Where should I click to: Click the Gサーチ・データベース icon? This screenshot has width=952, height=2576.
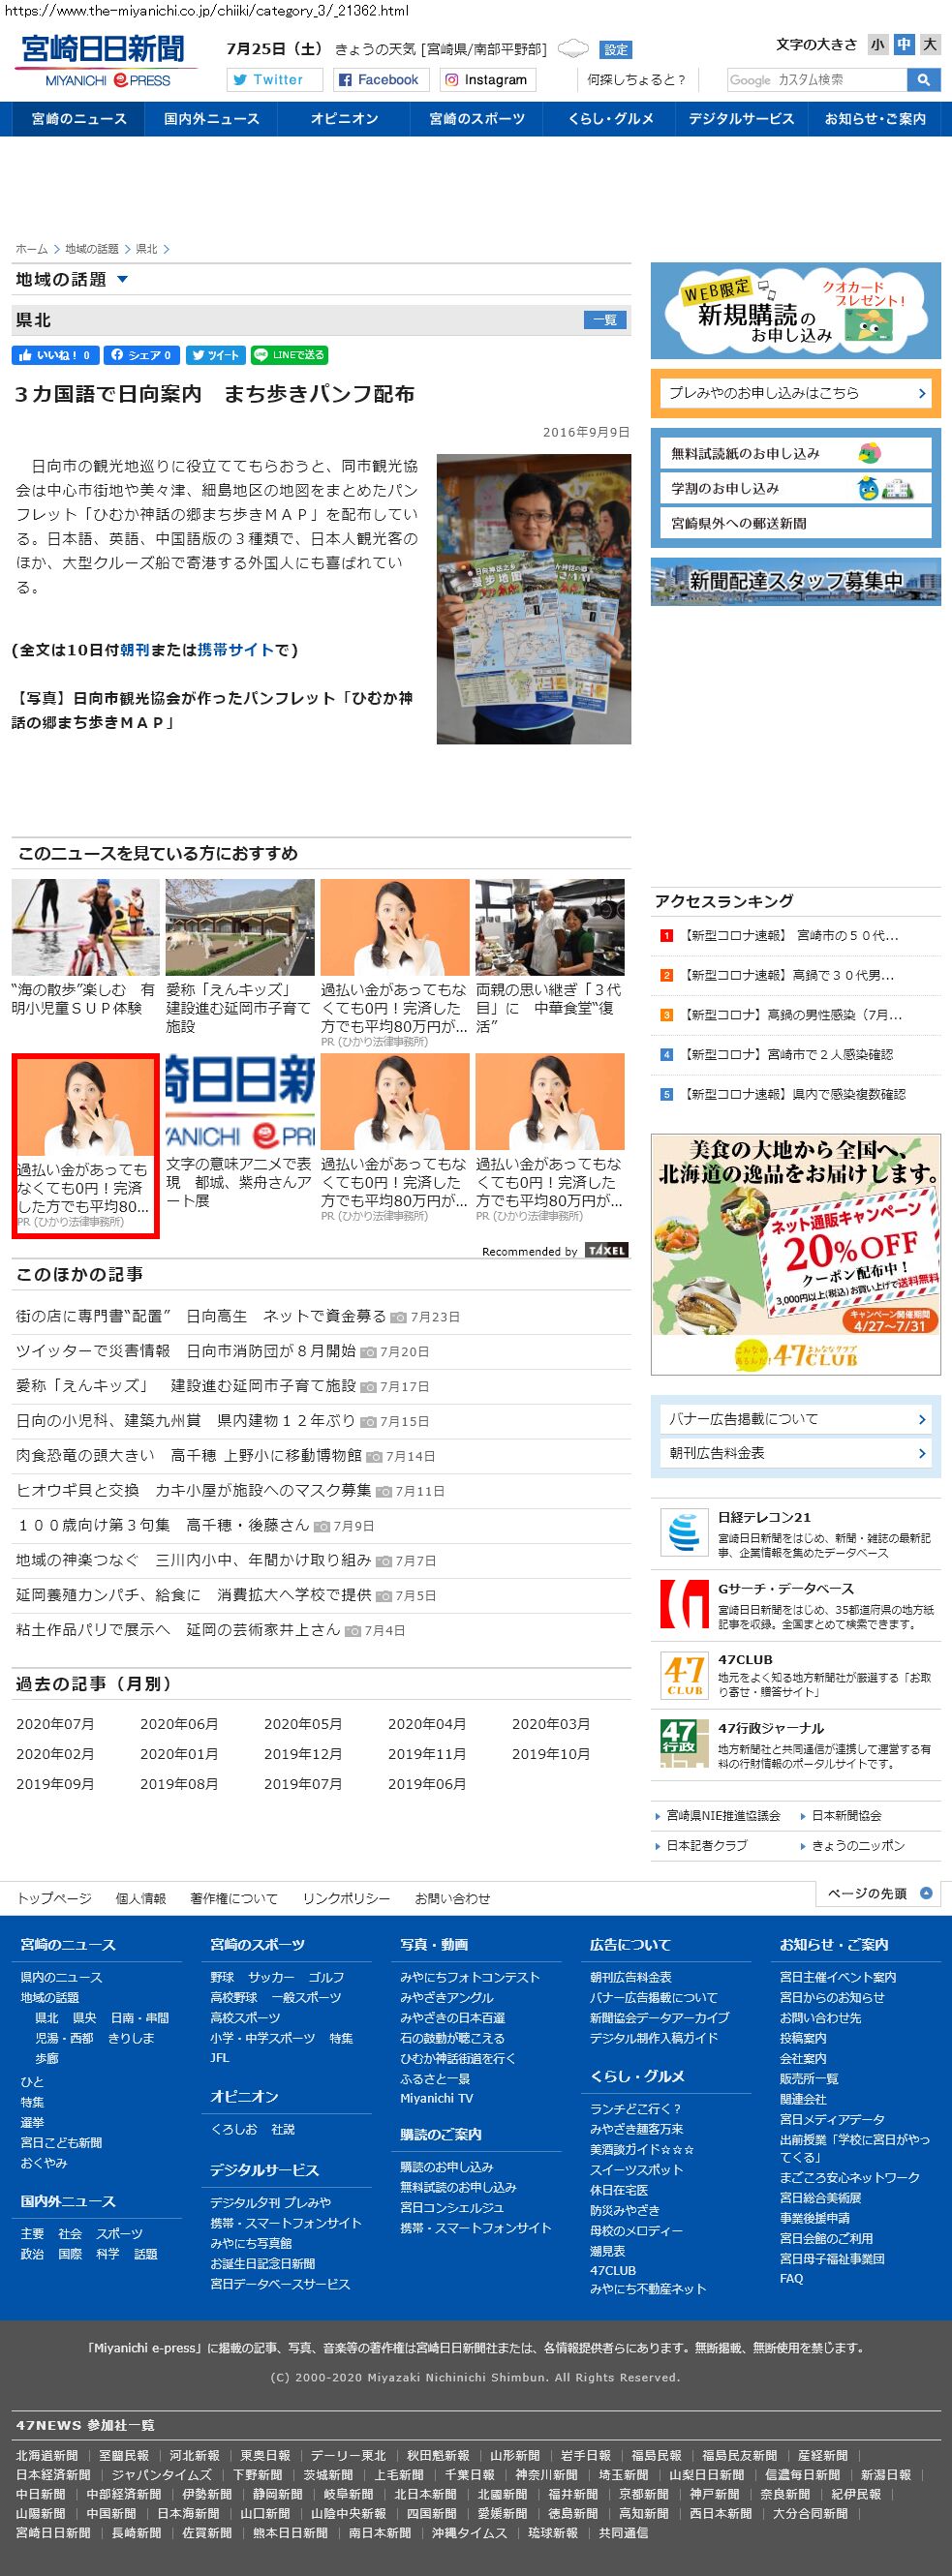point(685,1604)
